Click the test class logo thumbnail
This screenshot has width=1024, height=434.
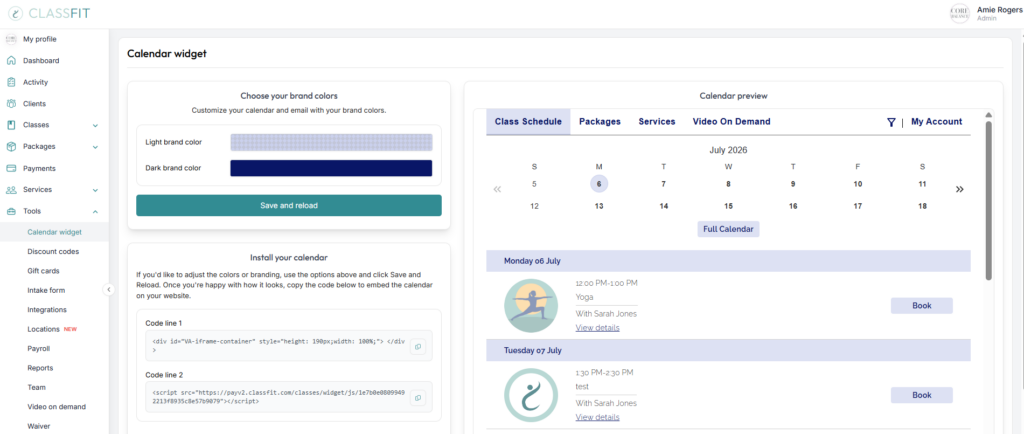(x=531, y=395)
